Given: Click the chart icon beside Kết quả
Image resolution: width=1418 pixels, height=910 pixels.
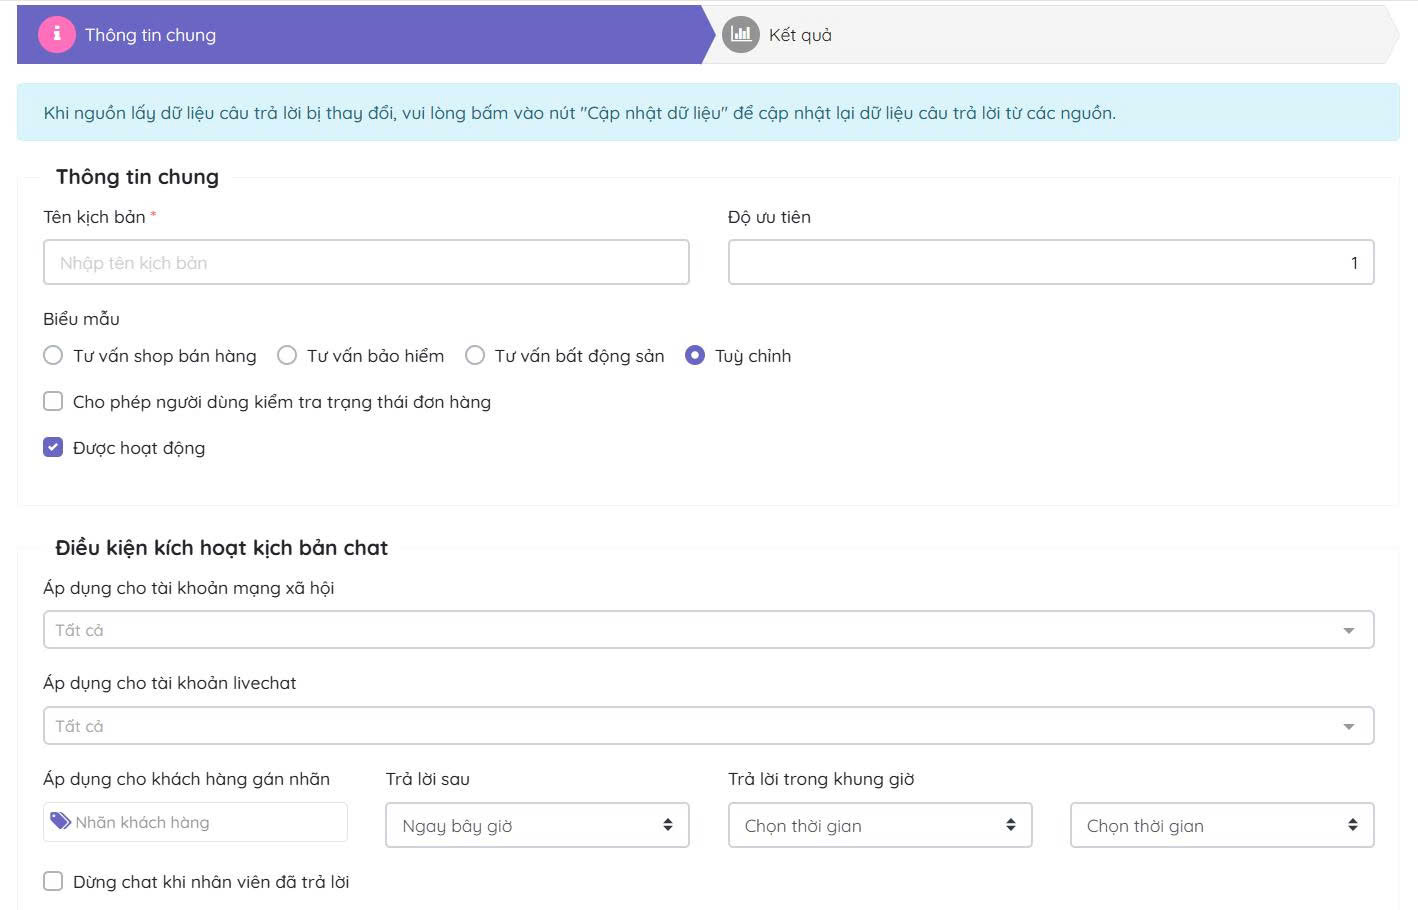Looking at the screenshot, I should [x=740, y=34].
